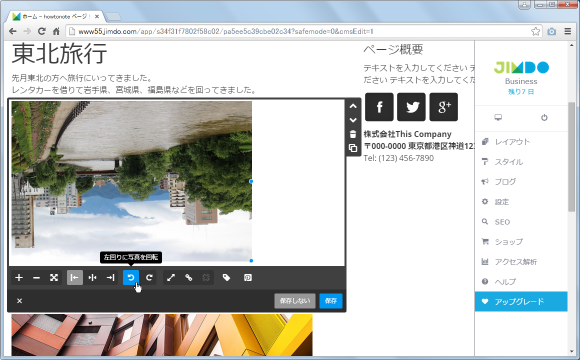
Task: Move element up with chevron
Action: pyautogui.click(x=353, y=106)
